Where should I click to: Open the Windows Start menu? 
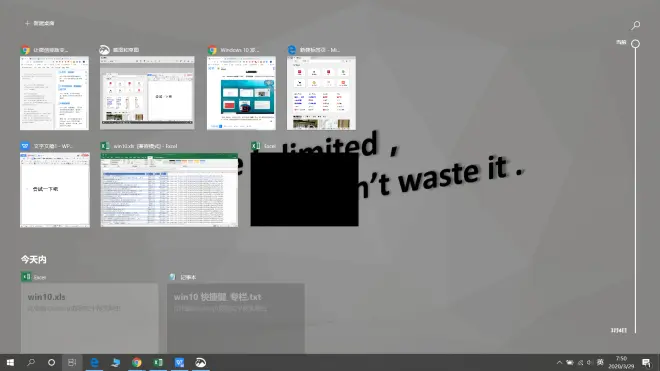click(10, 362)
